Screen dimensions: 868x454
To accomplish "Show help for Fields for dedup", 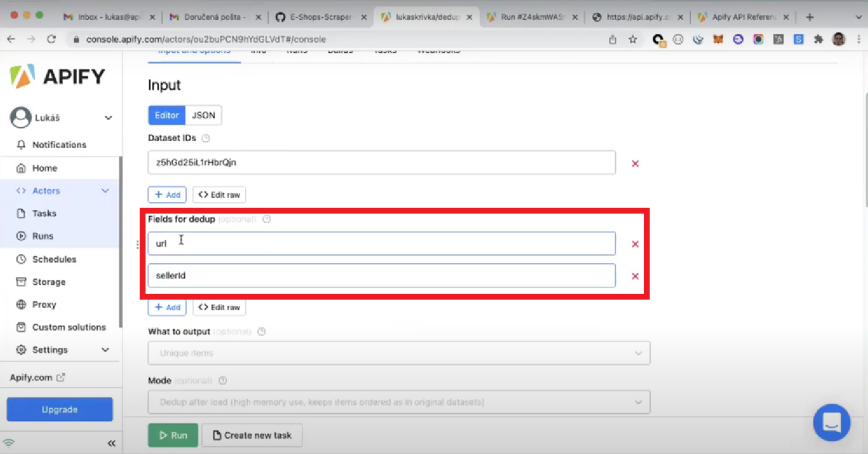I will click(267, 219).
